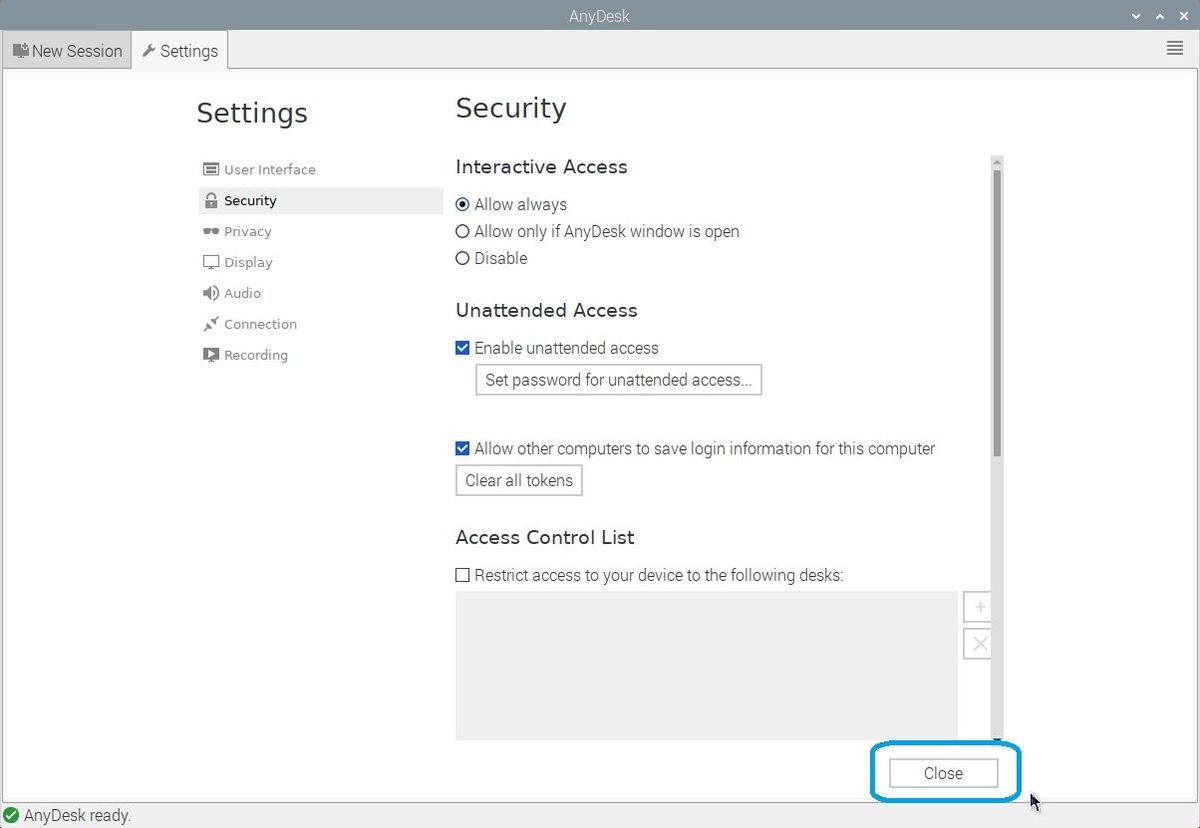Click the Recording icon in sidebar
1200x828 pixels.
click(x=210, y=355)
